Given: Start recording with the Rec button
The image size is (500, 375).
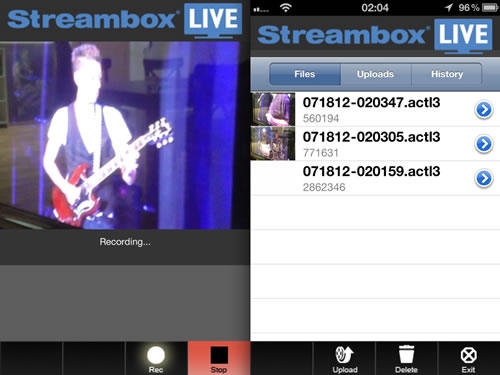Looking at the screenshot, I should (x=156, y=358).
